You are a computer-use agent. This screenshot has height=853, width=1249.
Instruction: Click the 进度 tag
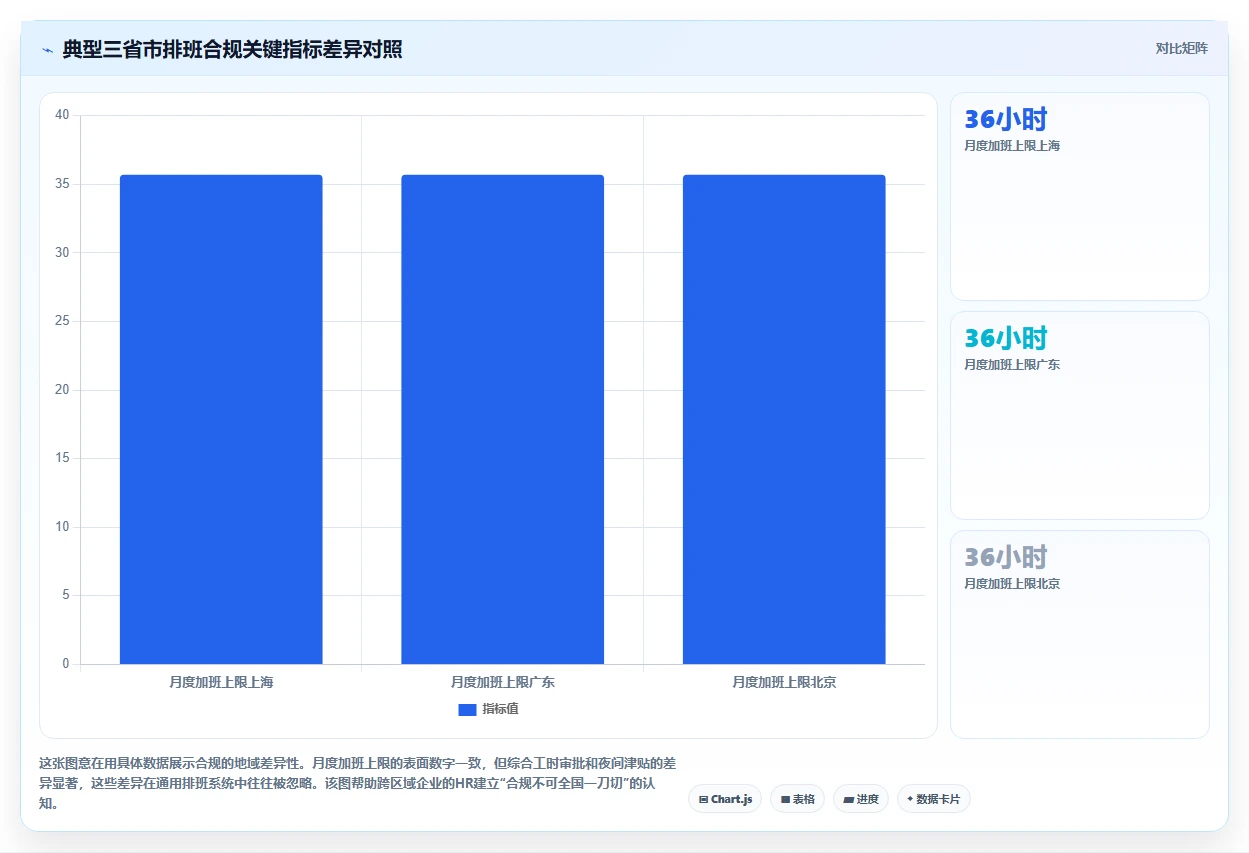point(860,799)
